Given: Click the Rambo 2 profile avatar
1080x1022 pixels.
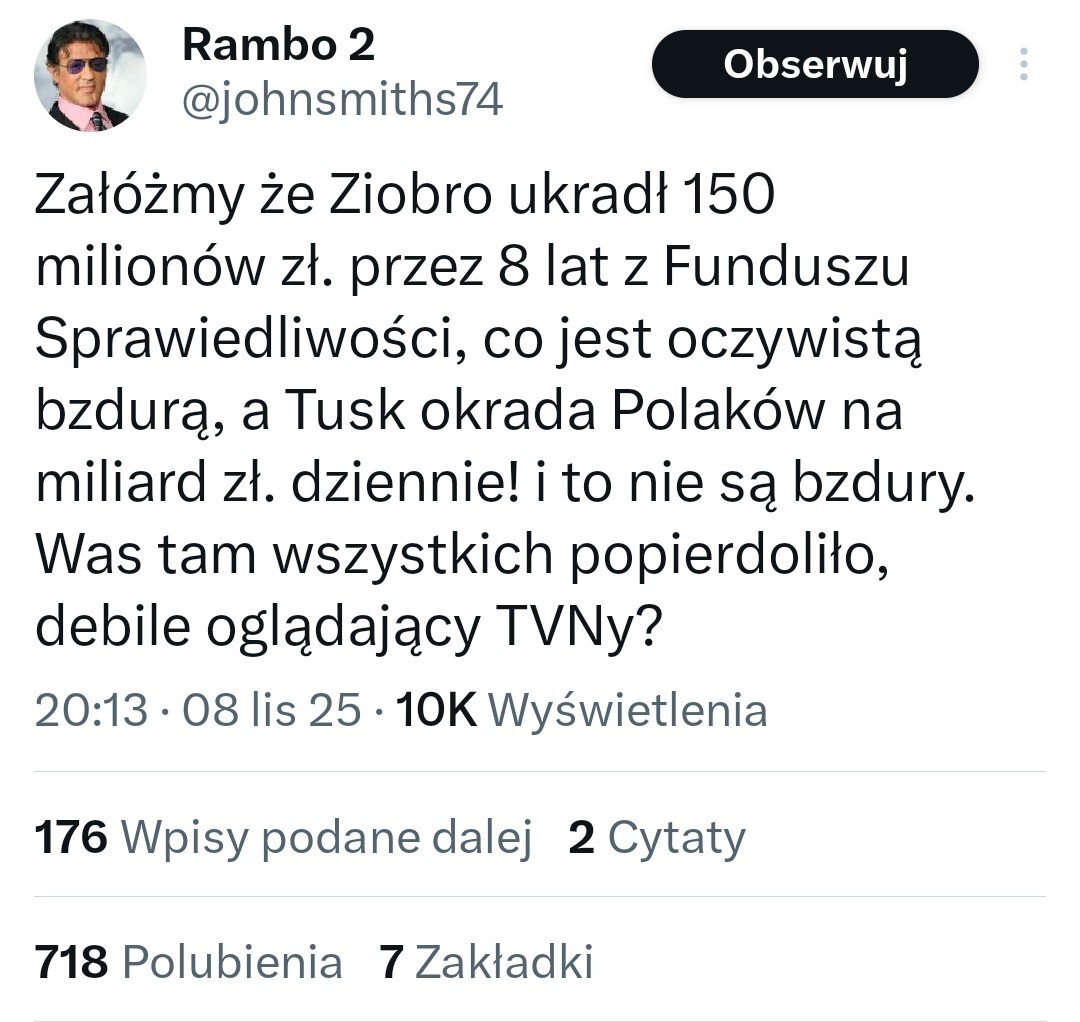Looking at the screenshot, I should (x=90, y=76).
